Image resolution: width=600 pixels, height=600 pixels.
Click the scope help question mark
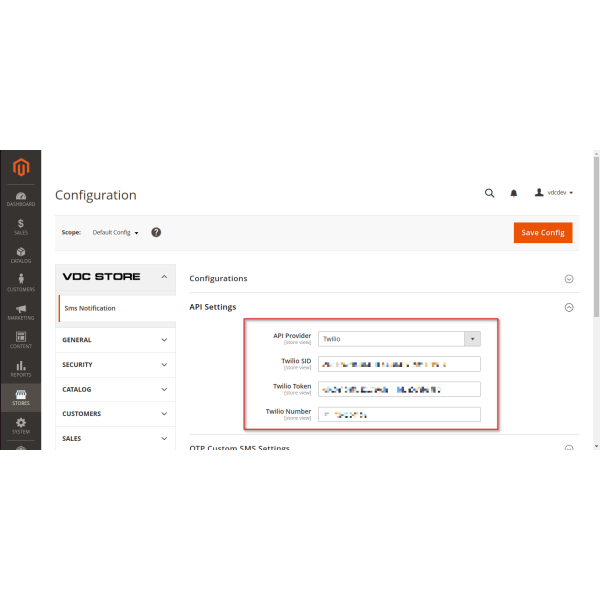click(x=156, y=232)
